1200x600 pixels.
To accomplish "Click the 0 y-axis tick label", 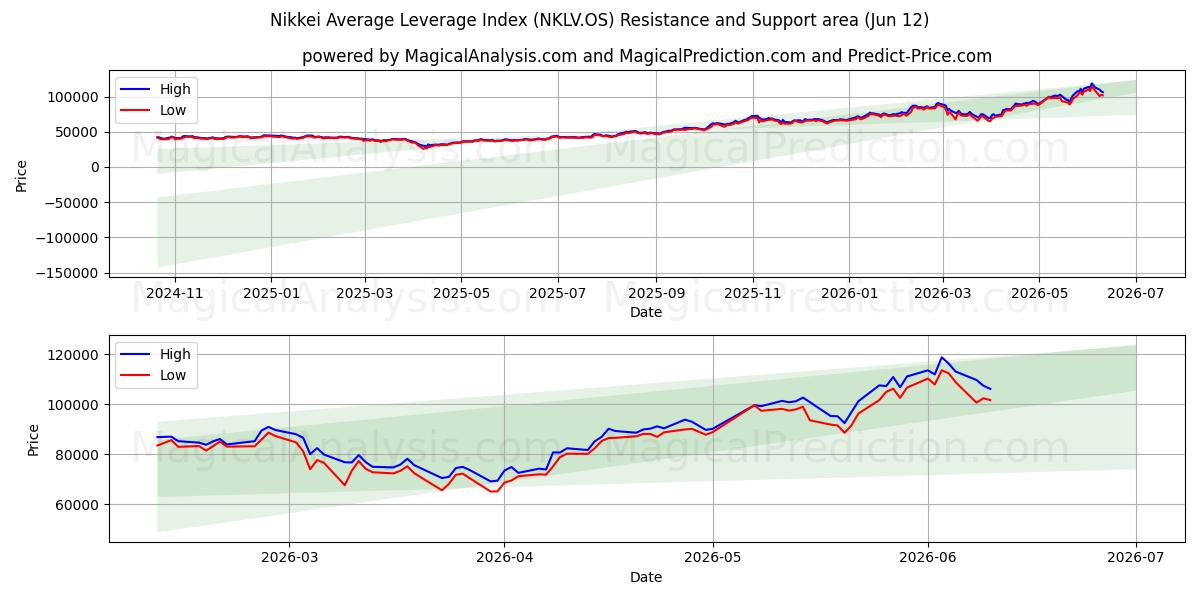I will coord(97,167).
